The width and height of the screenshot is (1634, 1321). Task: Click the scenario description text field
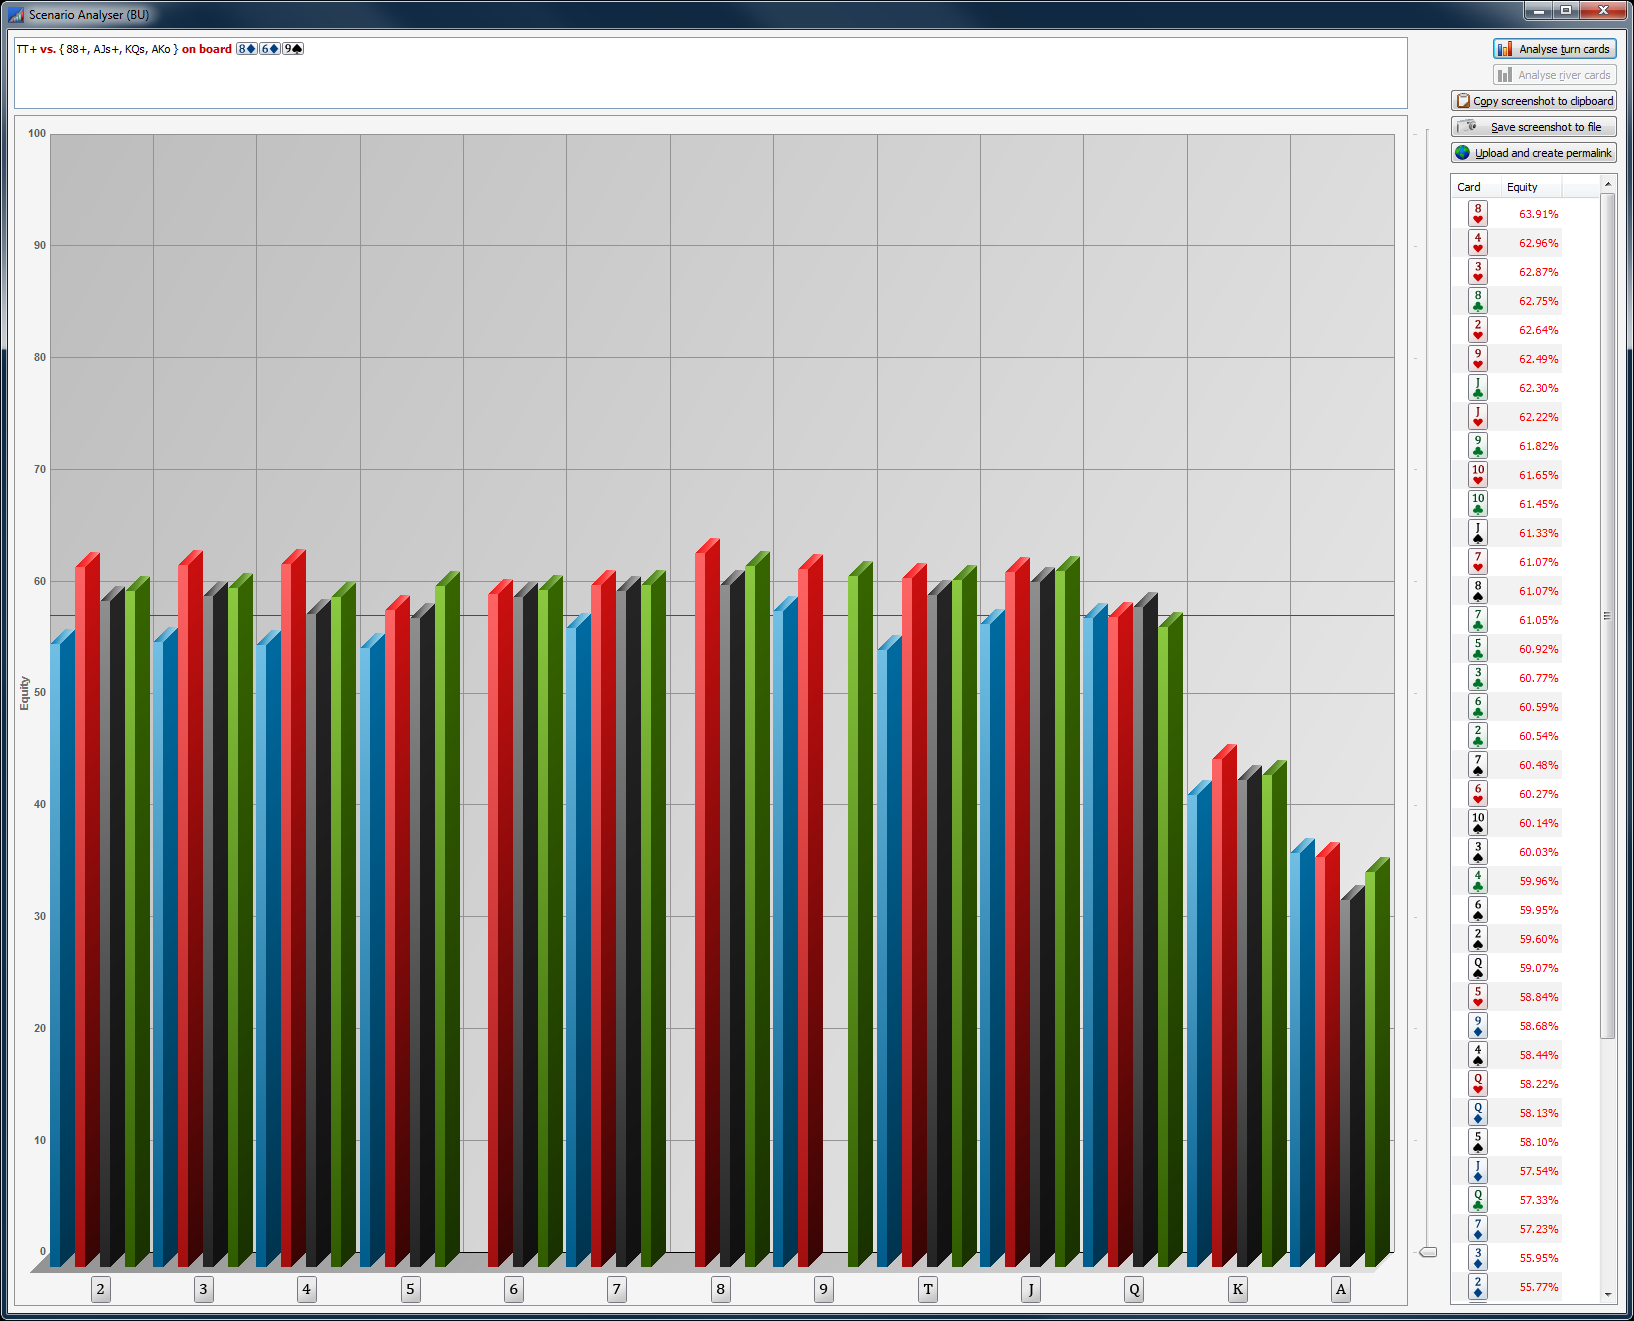[710, 73]
